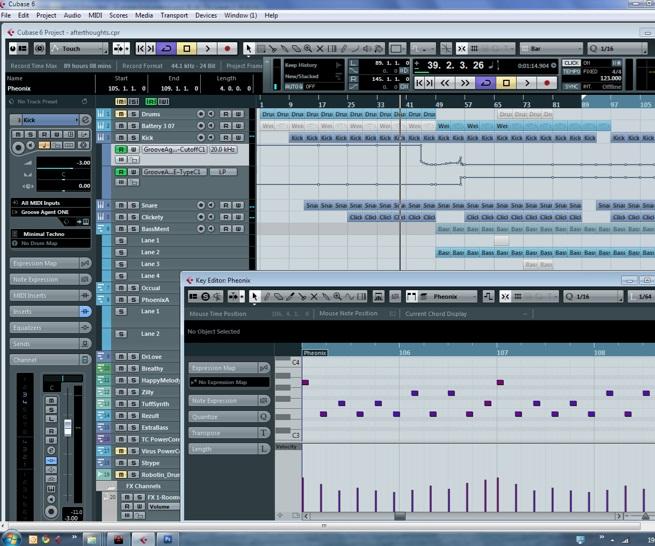This screenshot has height=546, width=655.
Task: Toggle the Snap button in project toolbar
Action: [462, 48]
